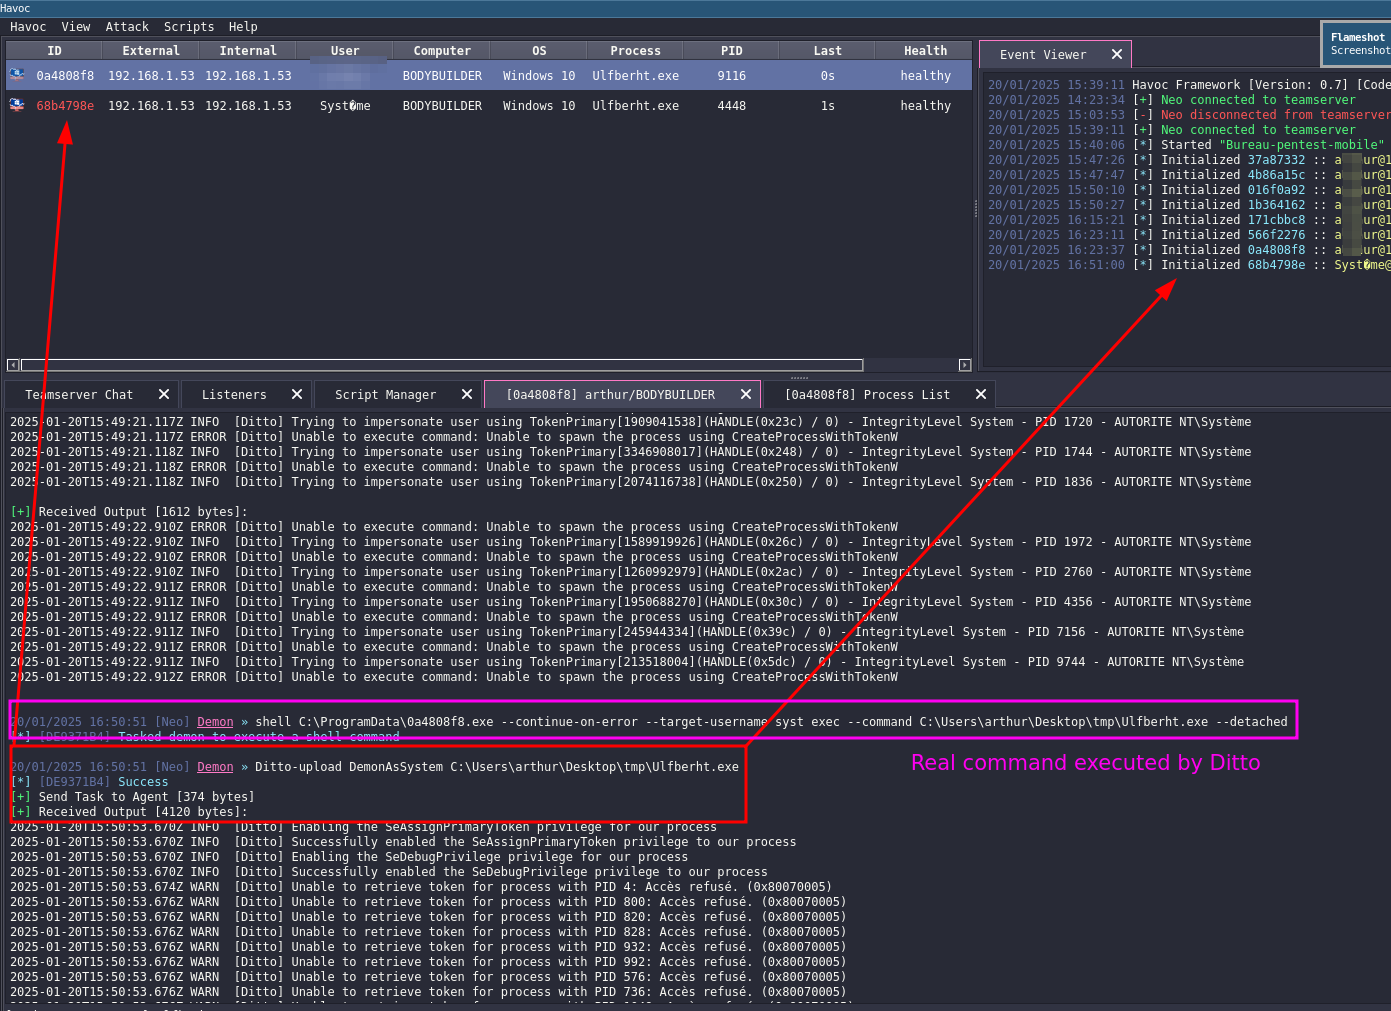Click the horizontal splitter handle above bottom tabs
The height and width of the screenshot is (1011, 1391).
(799, 378)
